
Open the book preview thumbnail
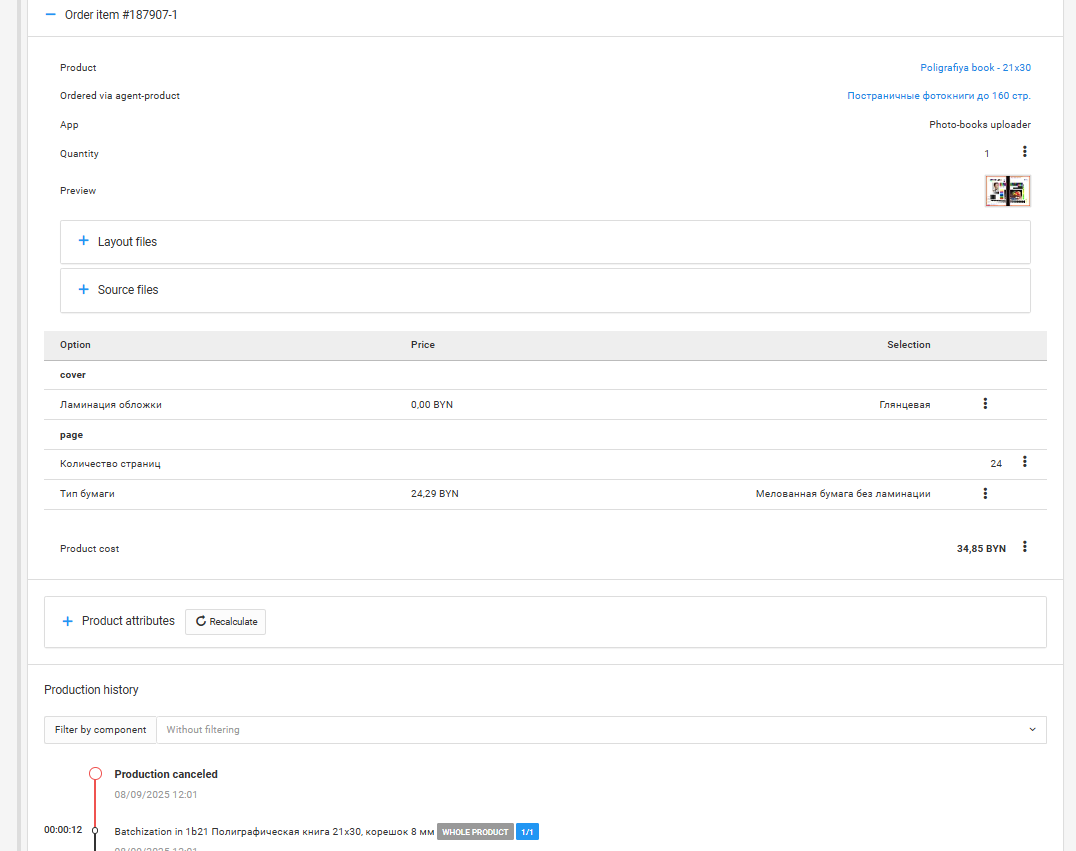click(1007, 191)
